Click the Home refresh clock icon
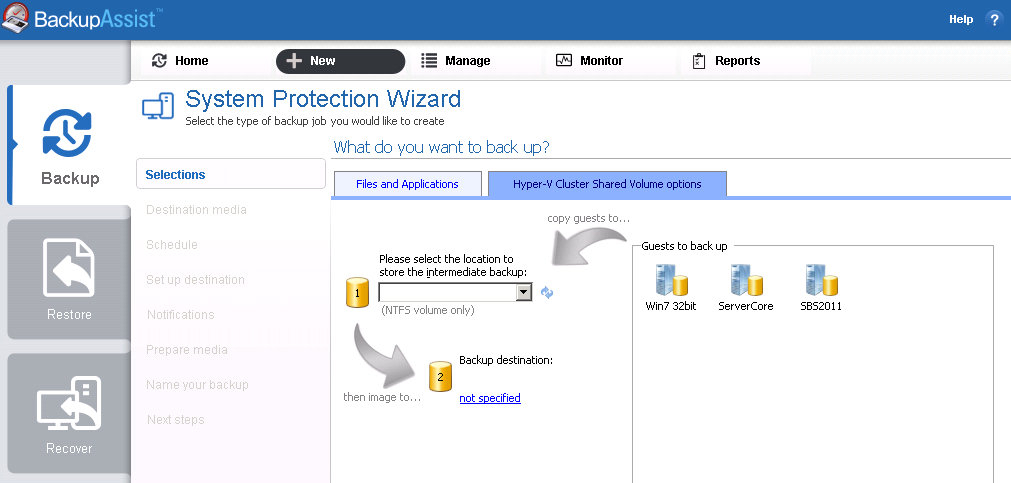The image size is (1011, 483). pyautogui.click(x=159, y=61)
